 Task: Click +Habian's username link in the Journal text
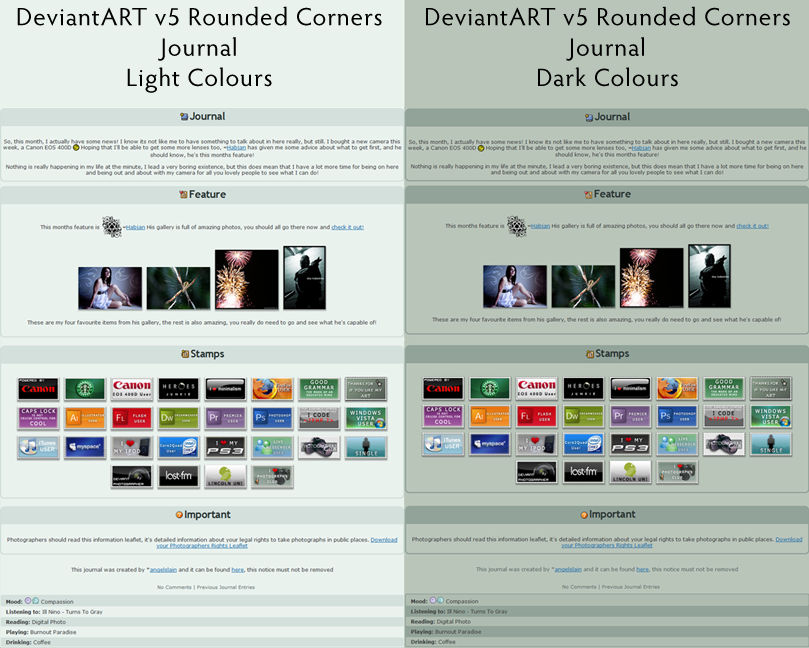pos(236,148)
